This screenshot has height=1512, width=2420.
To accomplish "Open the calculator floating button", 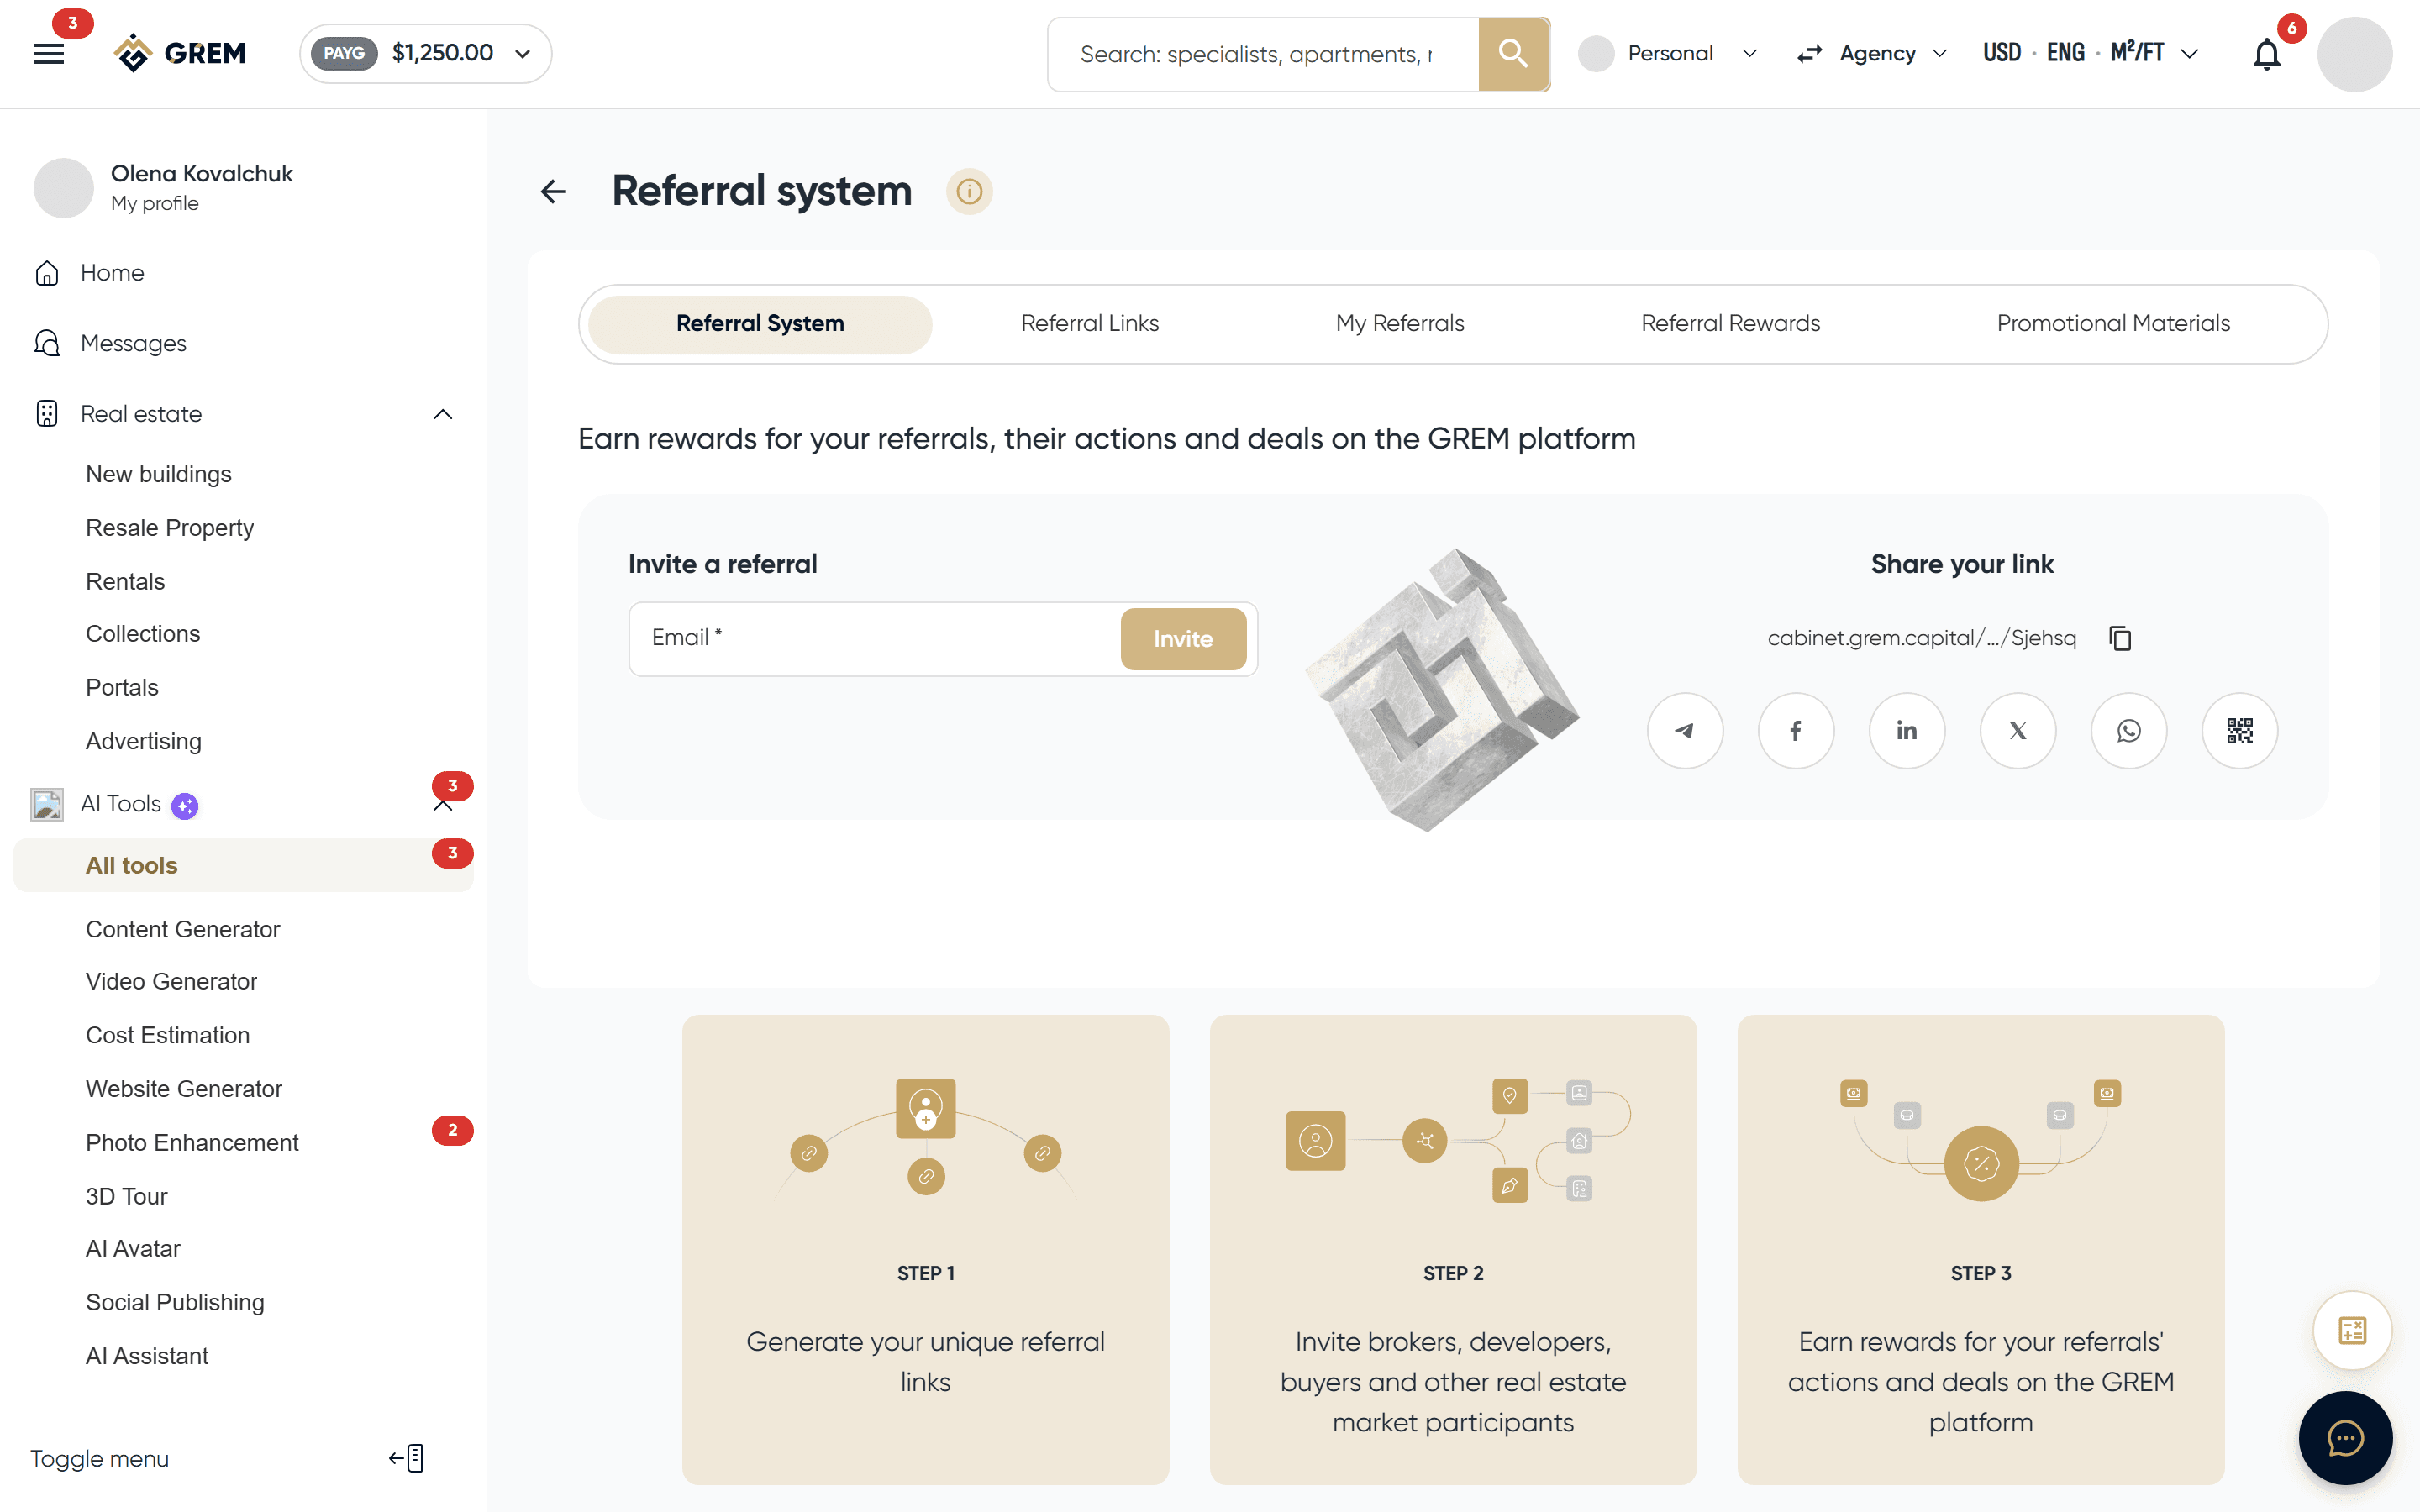I will 2352,1331.
